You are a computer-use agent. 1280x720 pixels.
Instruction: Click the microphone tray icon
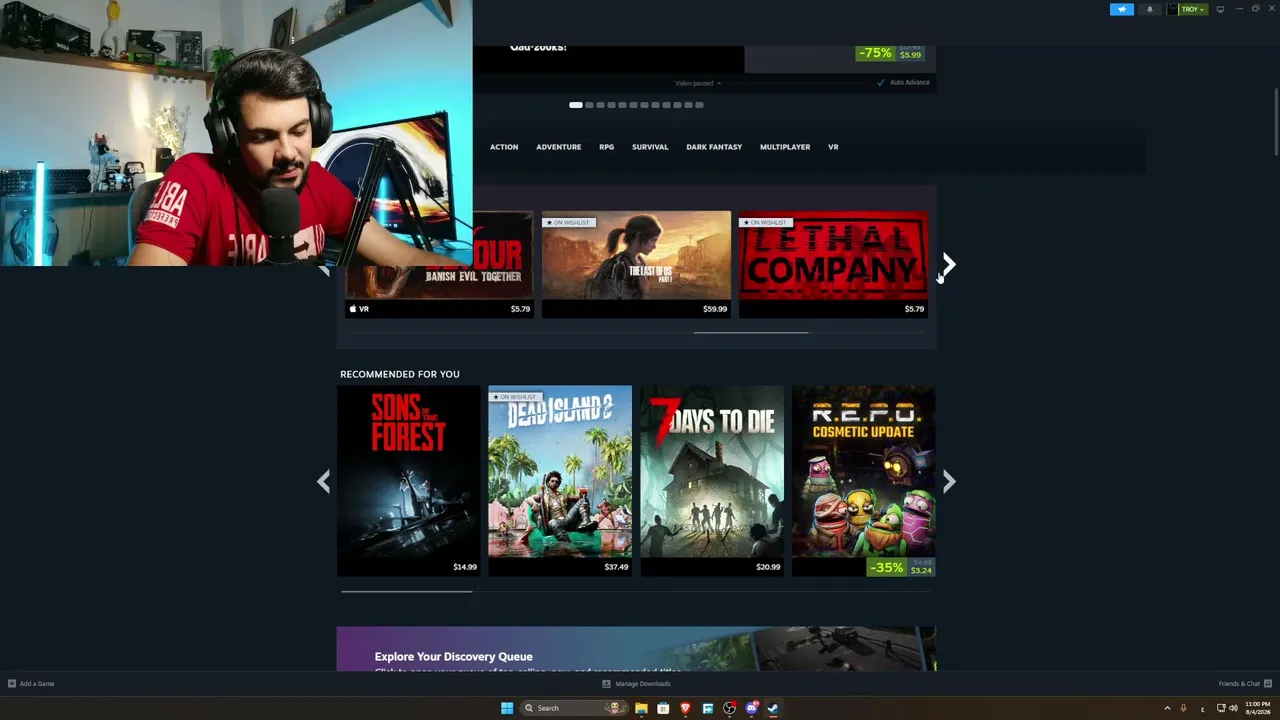click(1184, 708)
